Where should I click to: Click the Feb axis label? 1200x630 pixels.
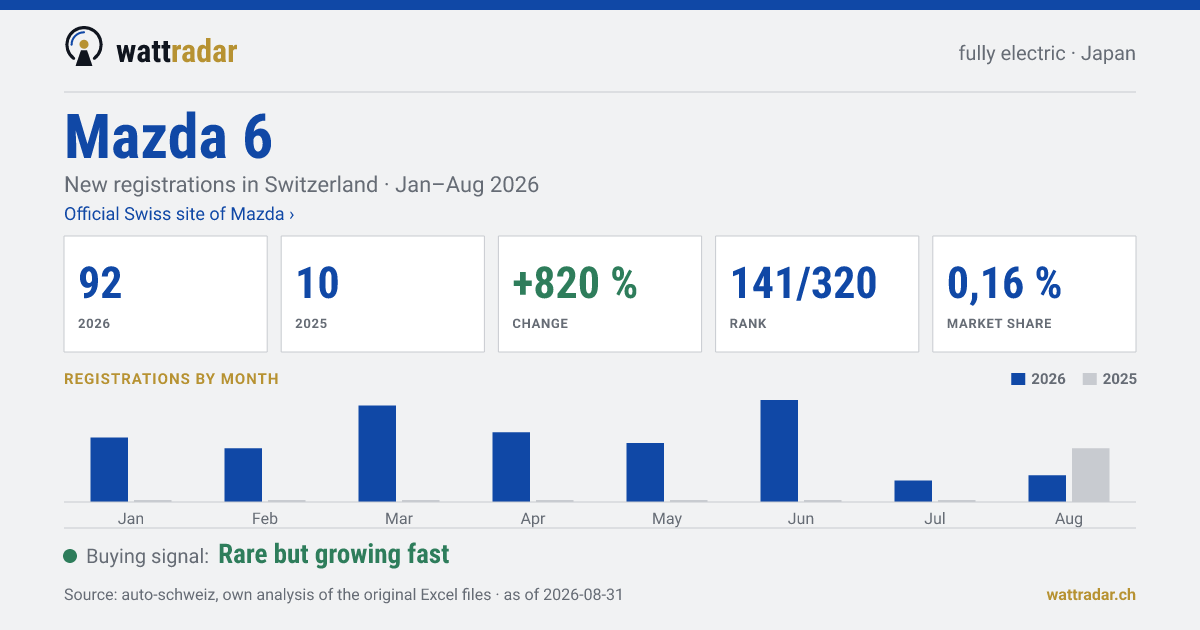pyautogui.click(x=265, y=519)
